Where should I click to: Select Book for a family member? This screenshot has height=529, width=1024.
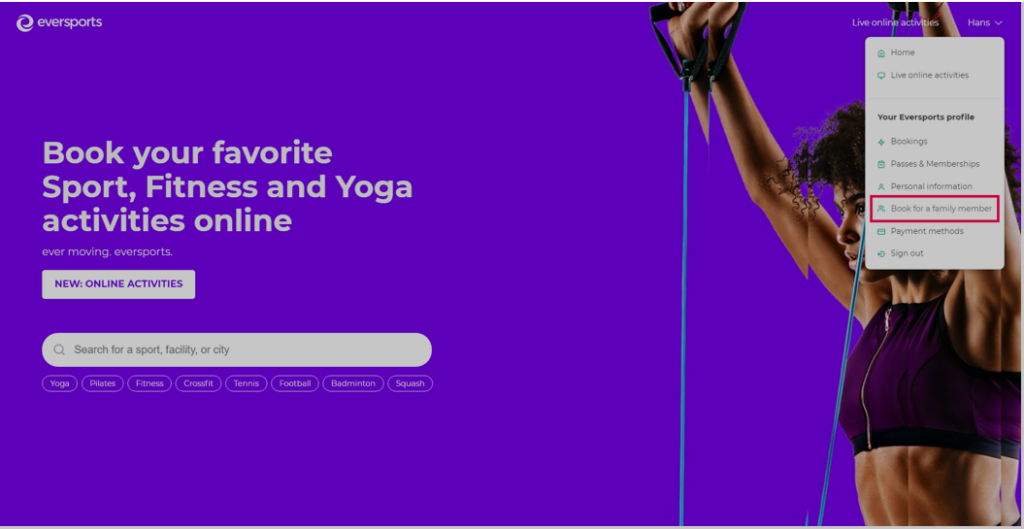coord(935,209)
